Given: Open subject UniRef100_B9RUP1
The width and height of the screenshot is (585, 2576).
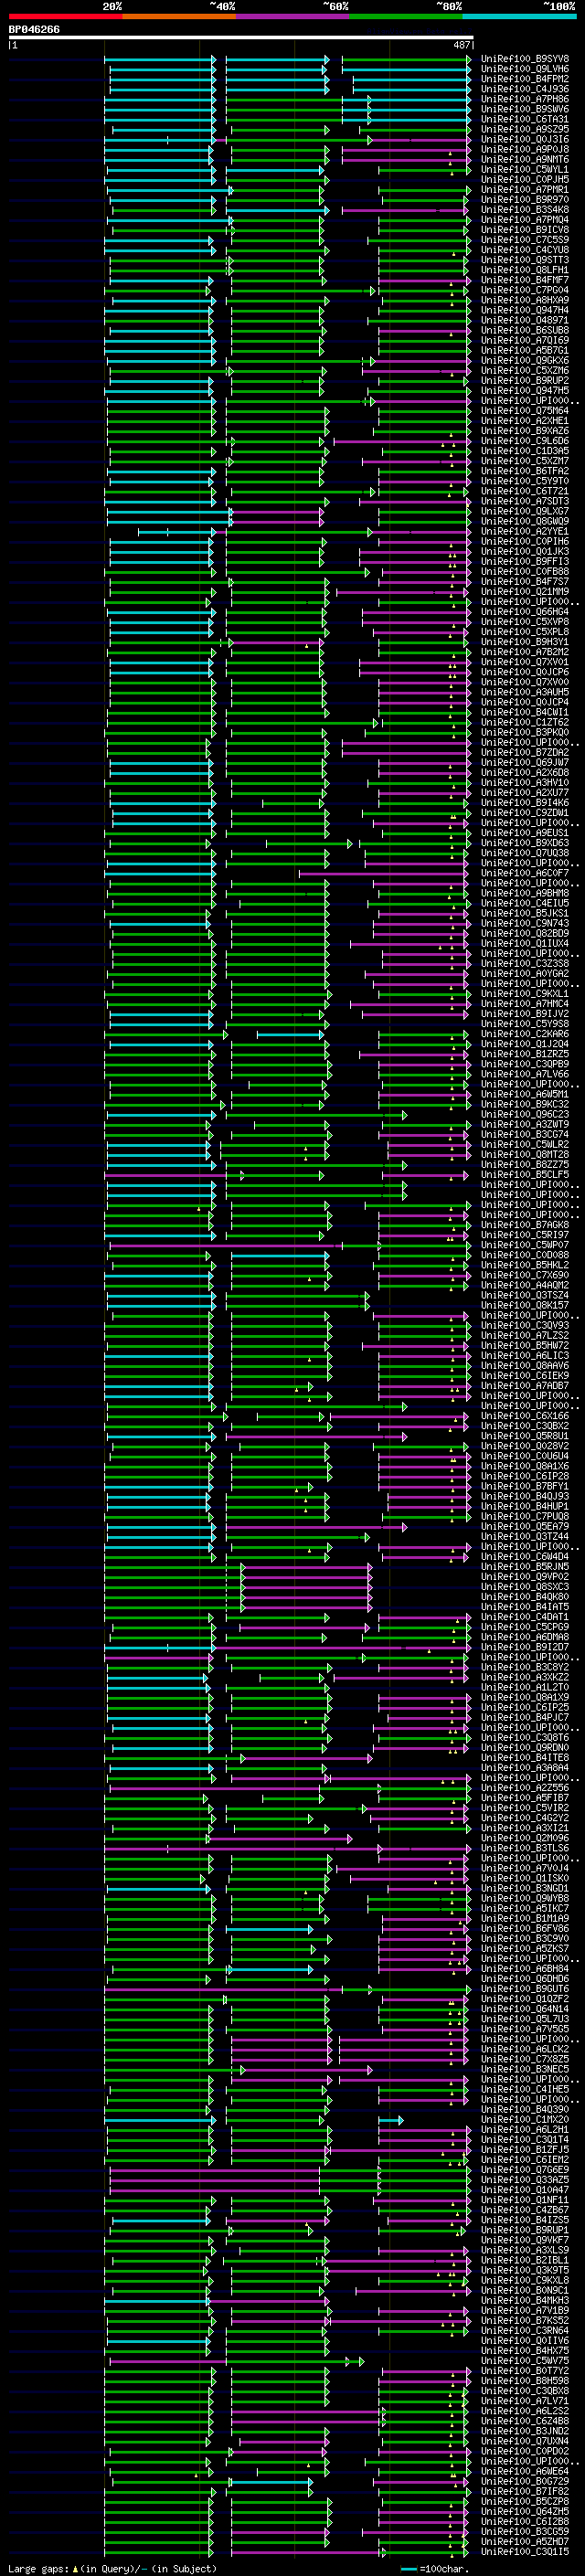Looking at the screenshot, I should [x=524, y=2230].
